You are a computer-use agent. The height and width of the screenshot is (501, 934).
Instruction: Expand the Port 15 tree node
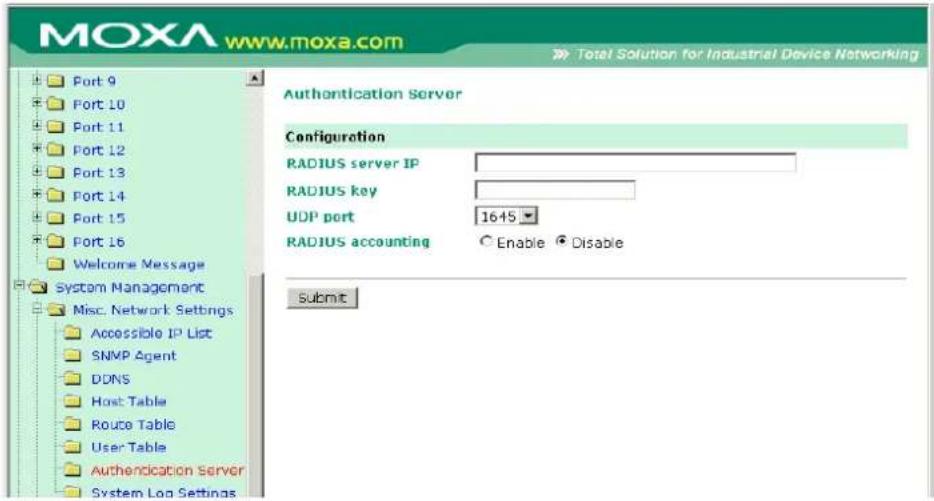click(x=37, y=217)
